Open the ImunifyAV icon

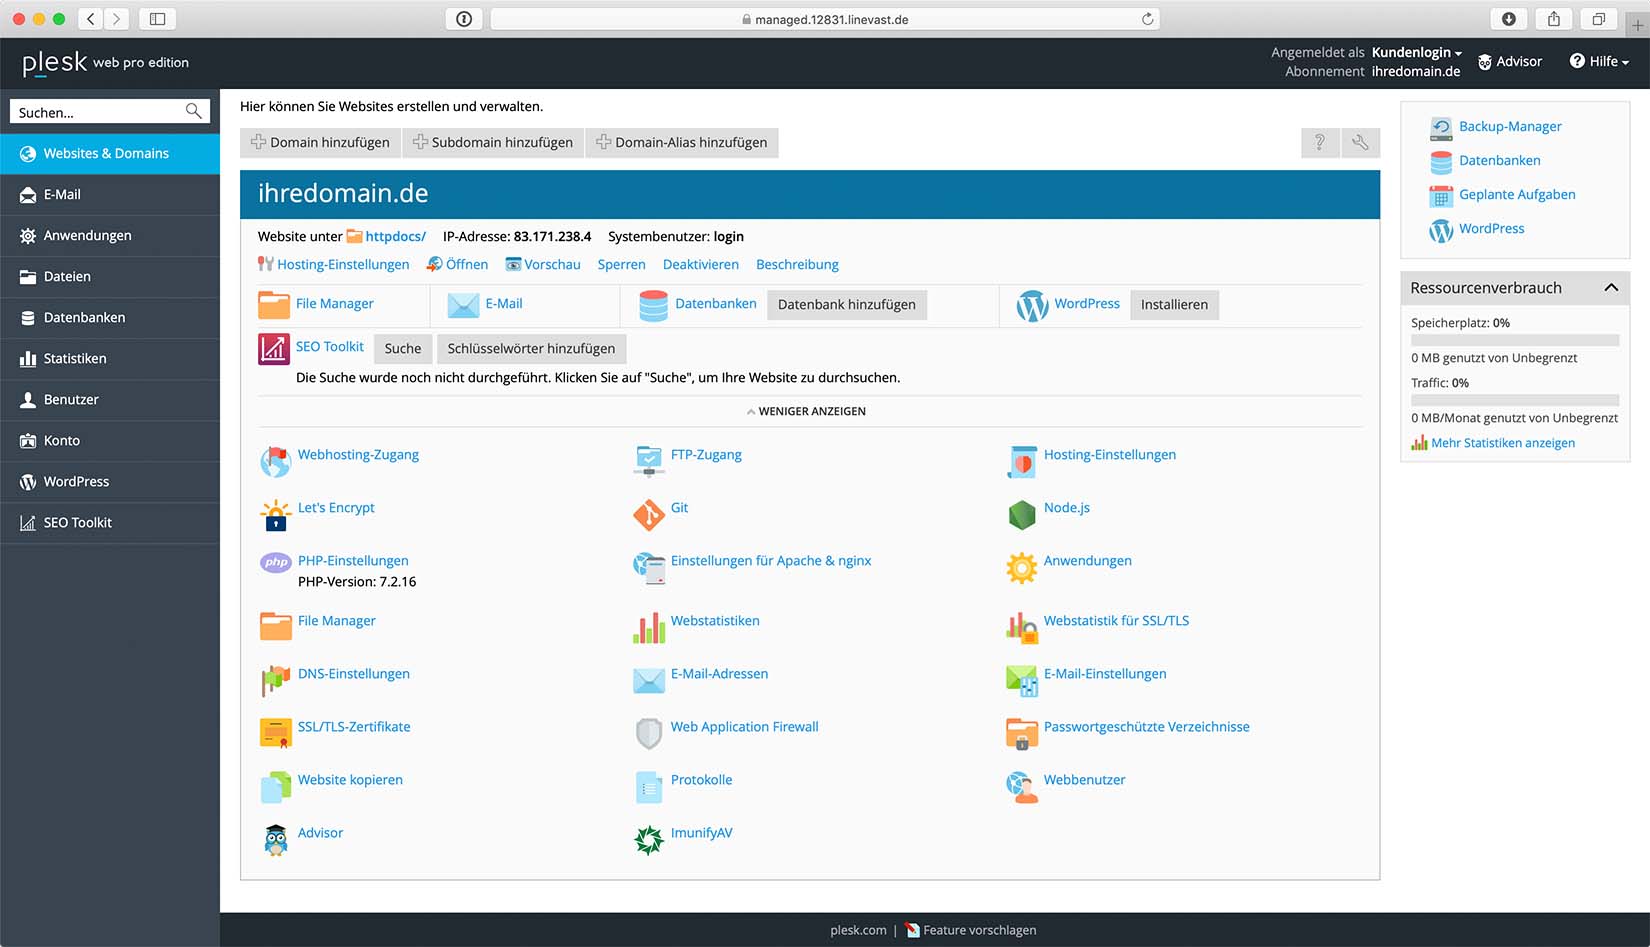(649, 839)
